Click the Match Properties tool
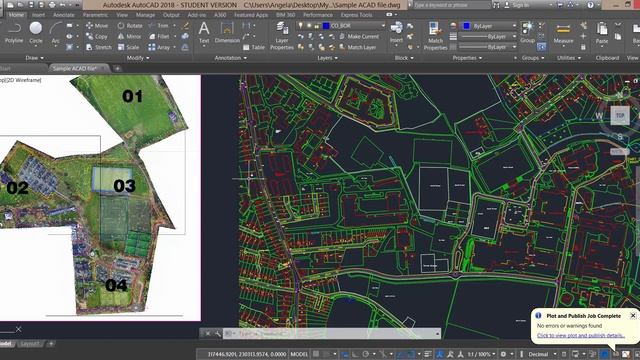 435,36
